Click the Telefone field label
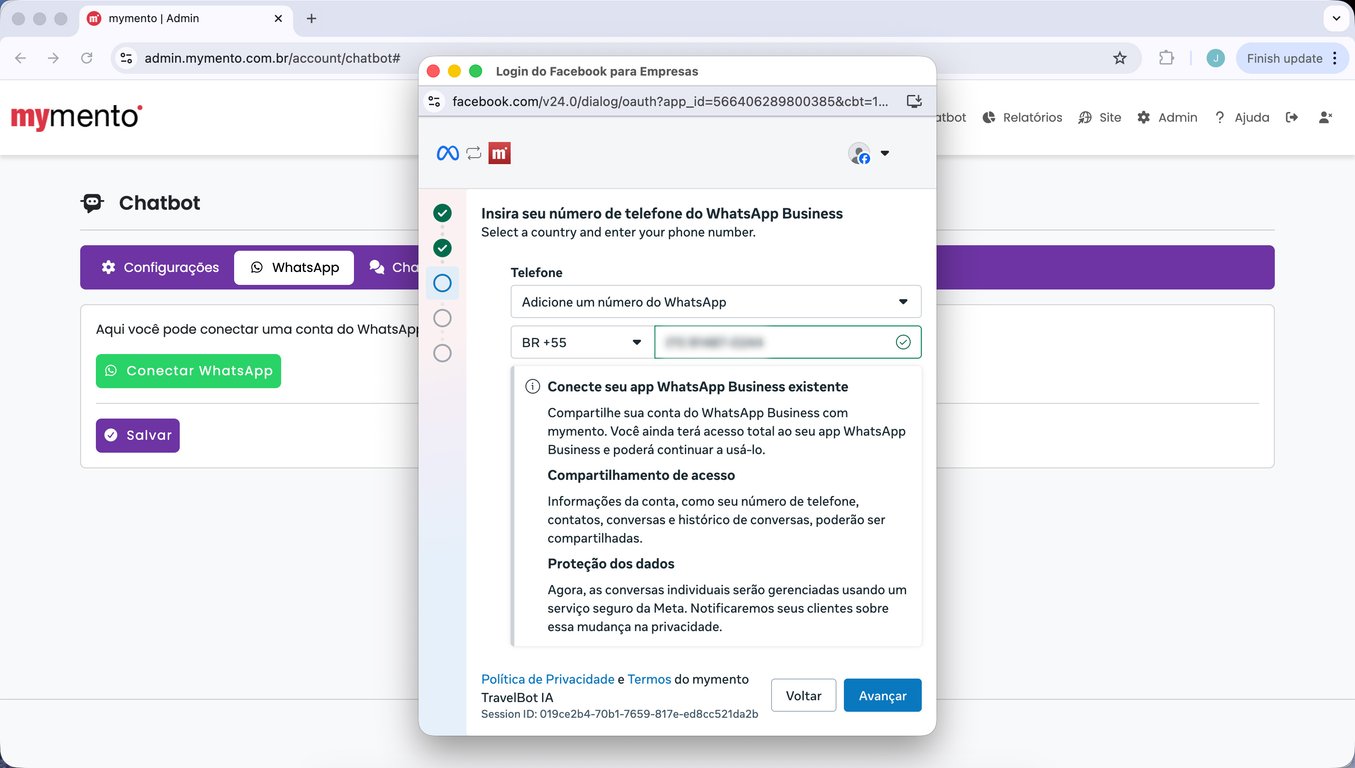 coord(536,273)
